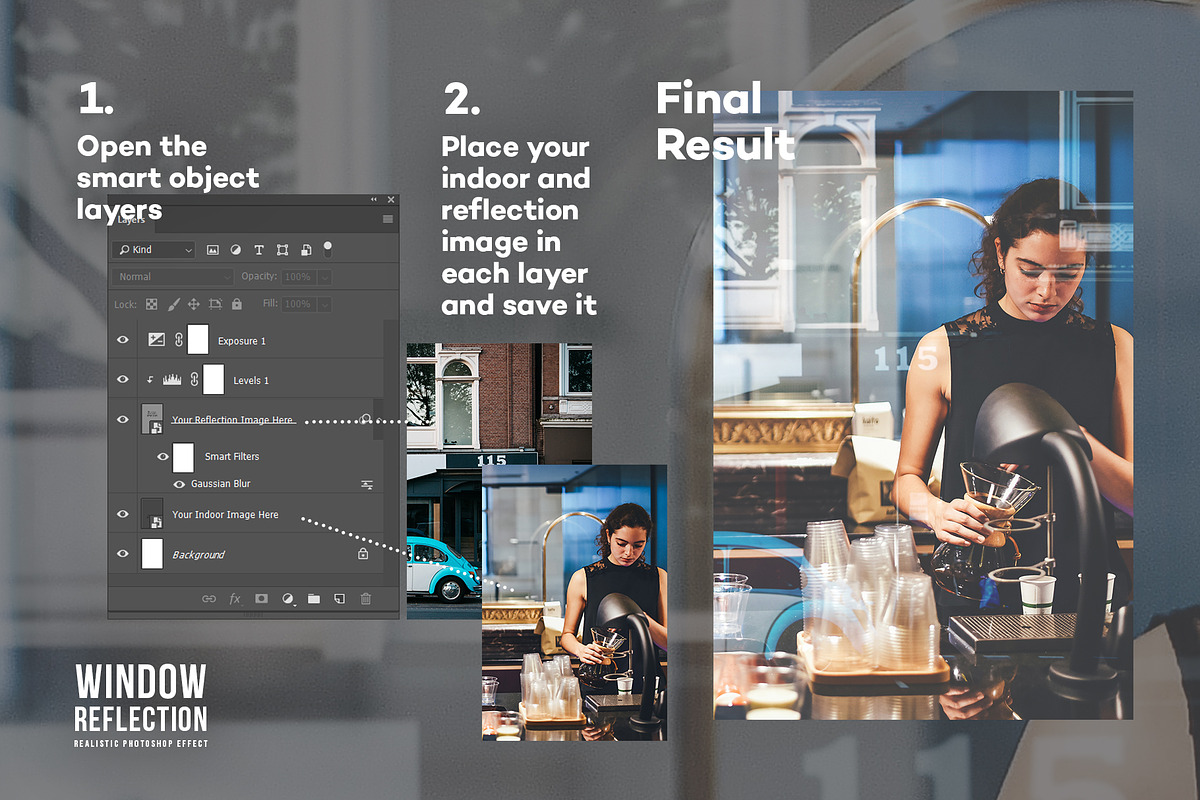Filter for smart objects icon

[305, 249]
